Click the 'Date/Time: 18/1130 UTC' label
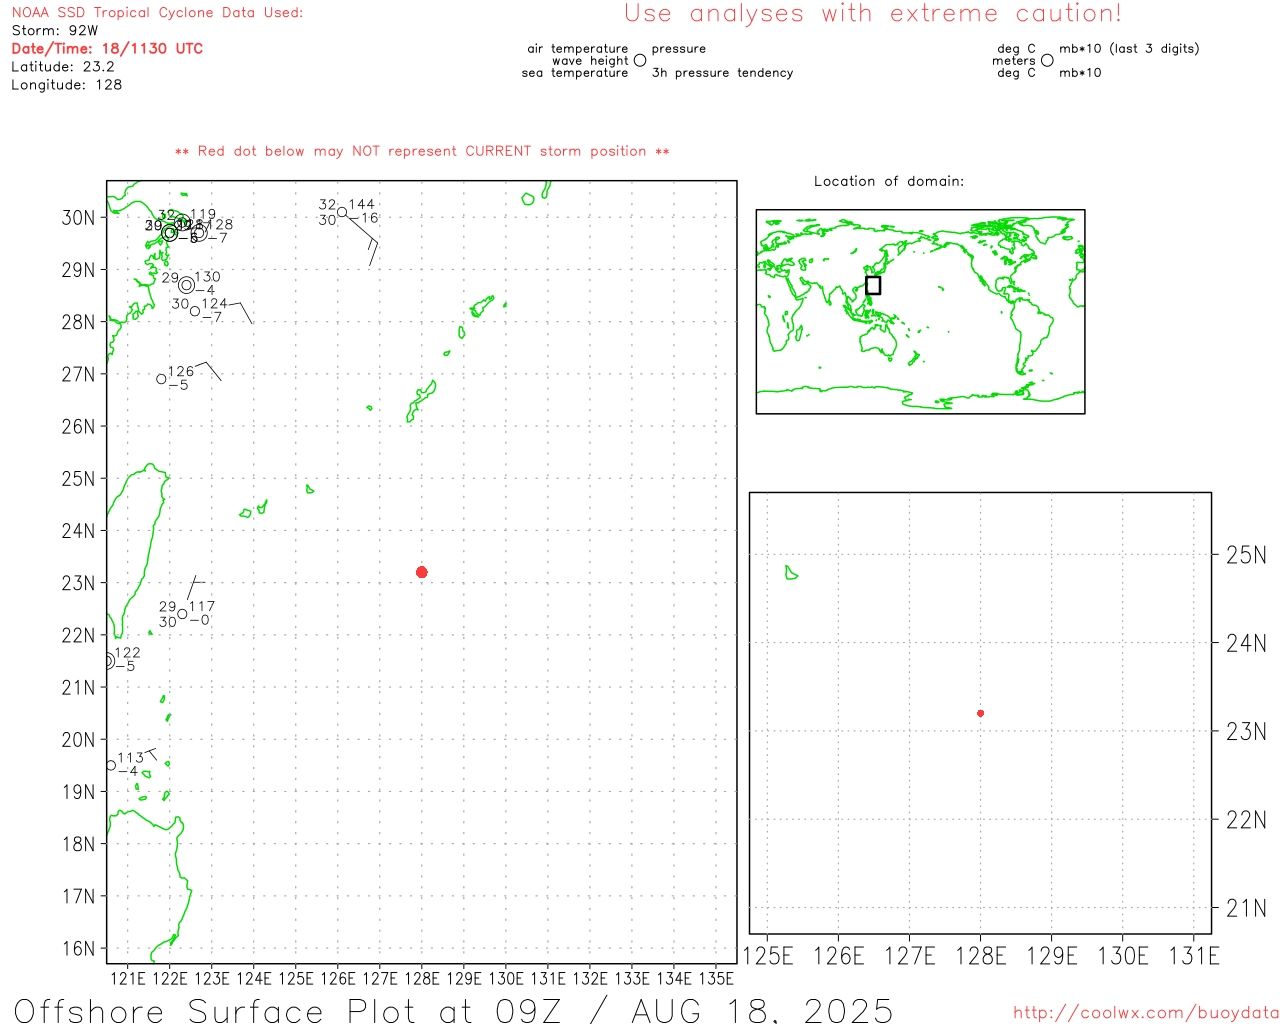The width and height of the screenshot is (1280, 1024). pyautogui.click(x=107, y=49)
